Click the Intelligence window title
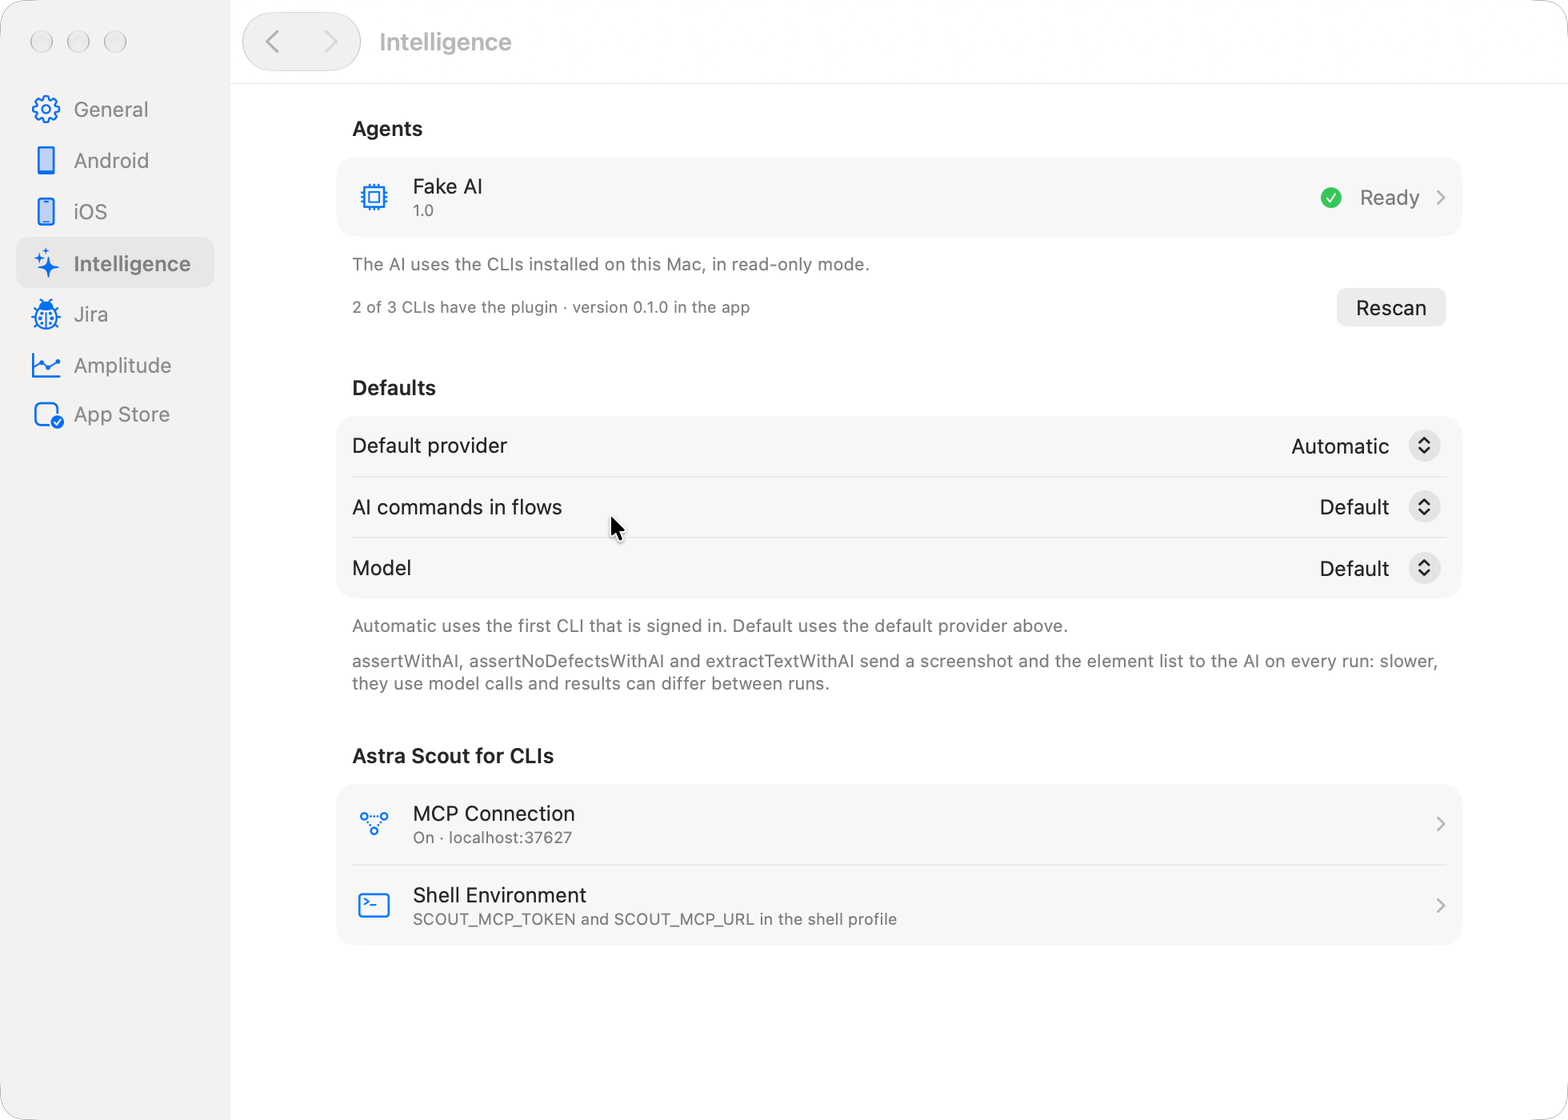This screenshot has width=1568, height=1120. point(446,42)
